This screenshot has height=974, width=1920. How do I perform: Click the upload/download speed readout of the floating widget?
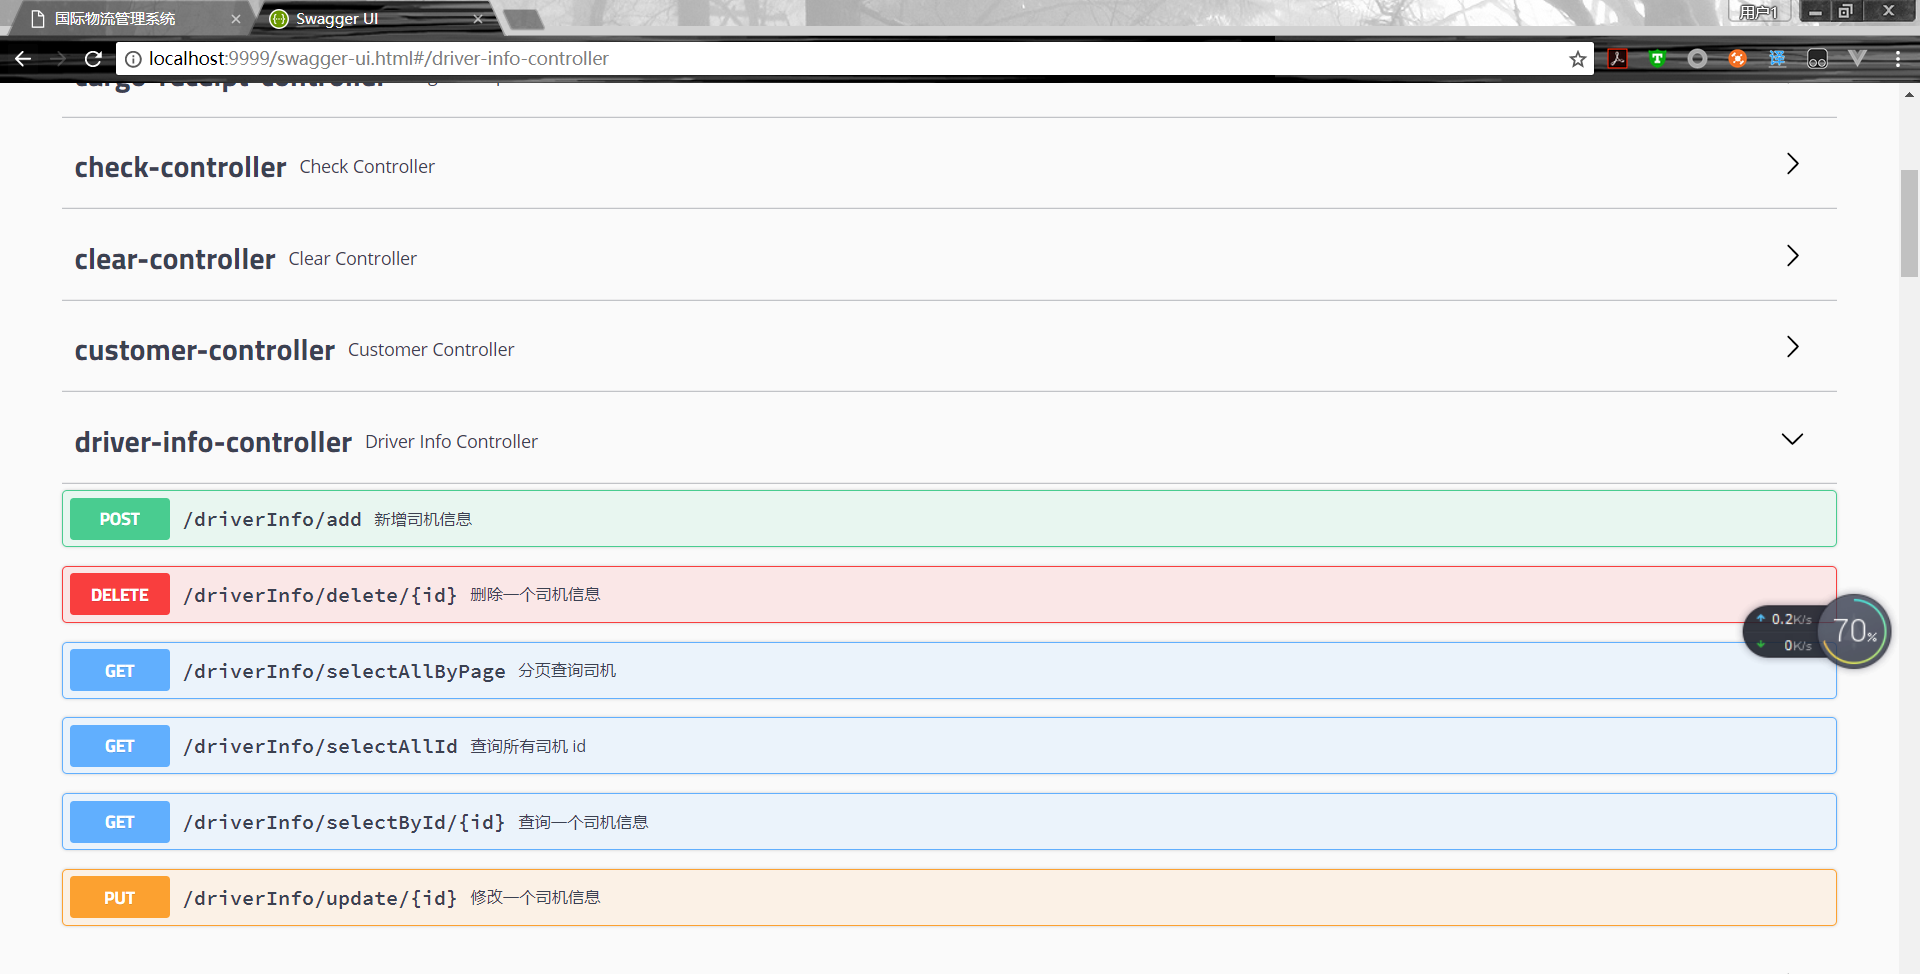tap(1785, 632)
